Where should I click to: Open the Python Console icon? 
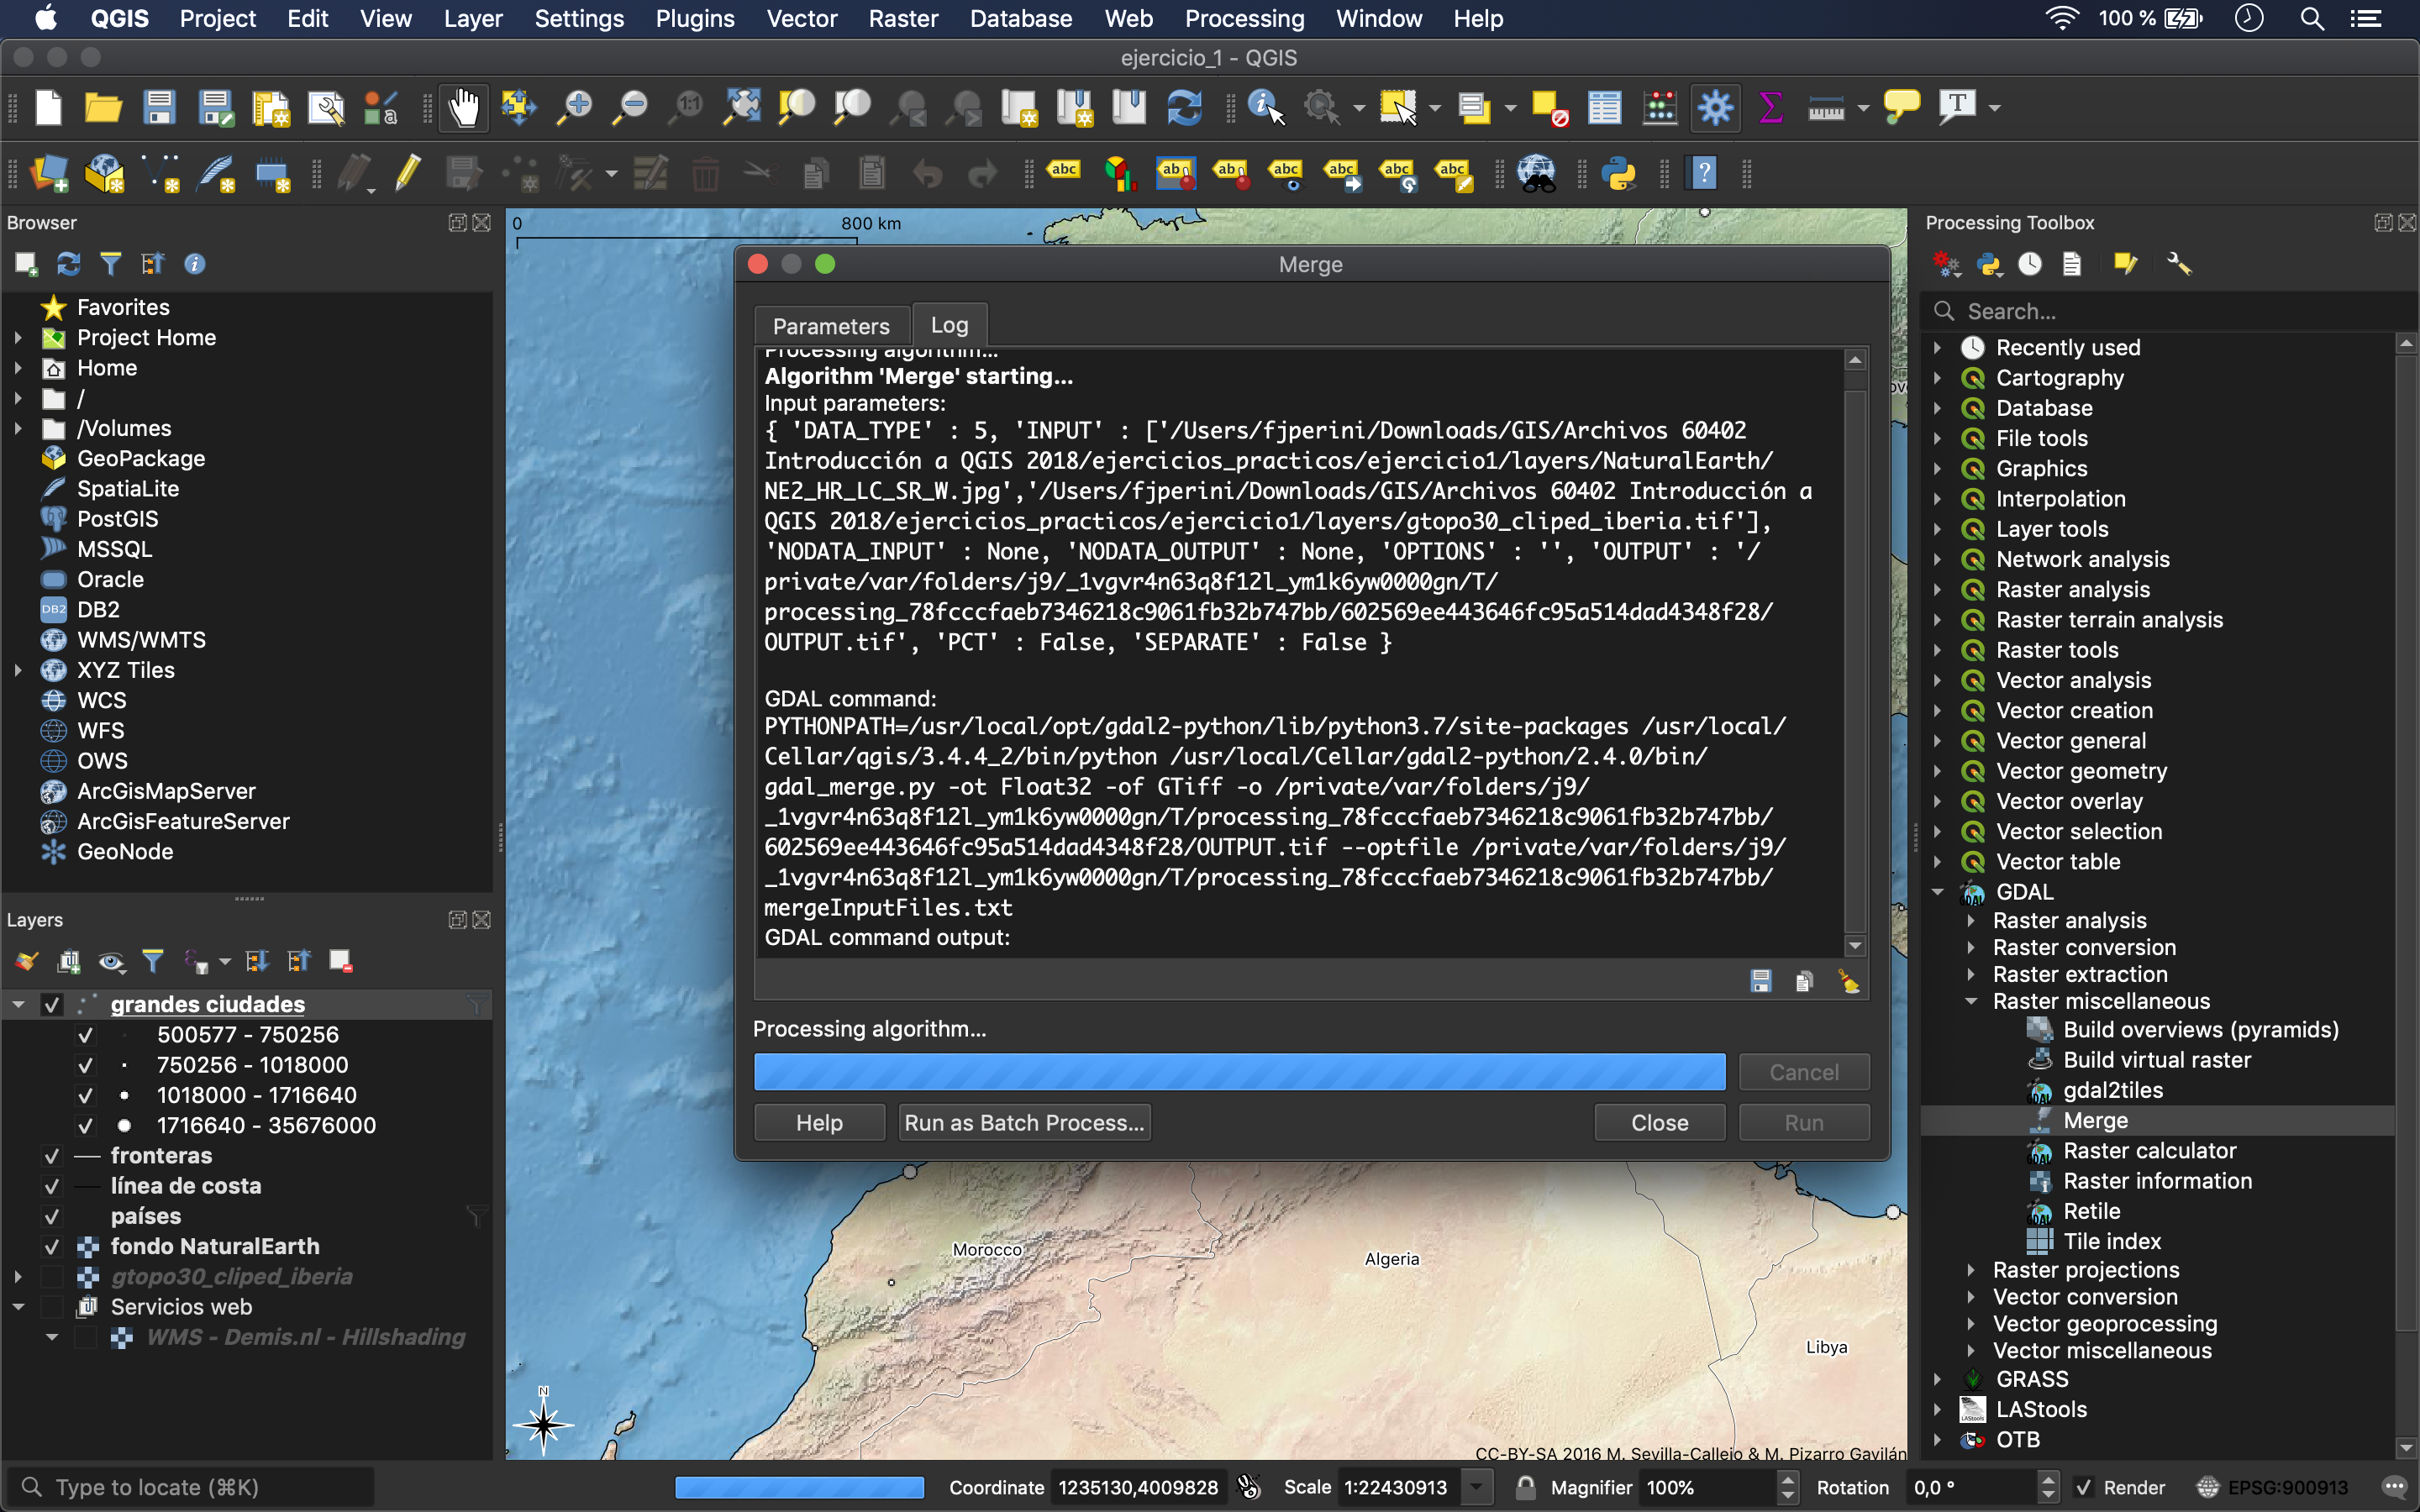(1619, 174)
